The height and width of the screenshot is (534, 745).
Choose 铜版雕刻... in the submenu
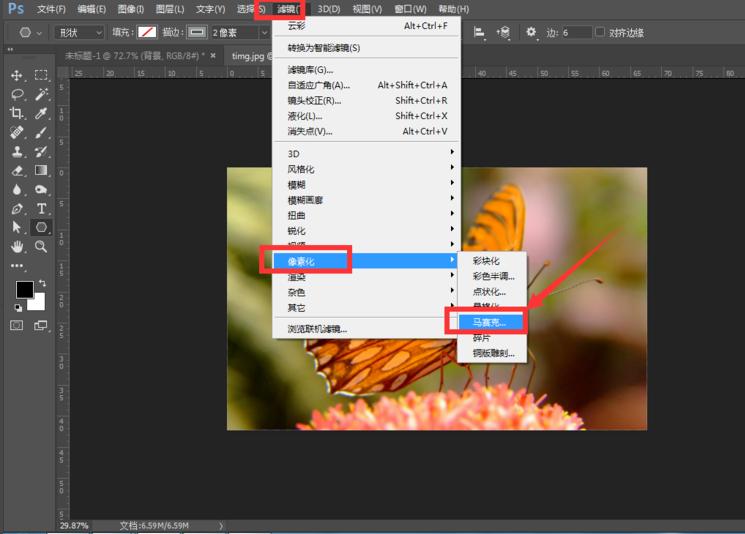492,353
